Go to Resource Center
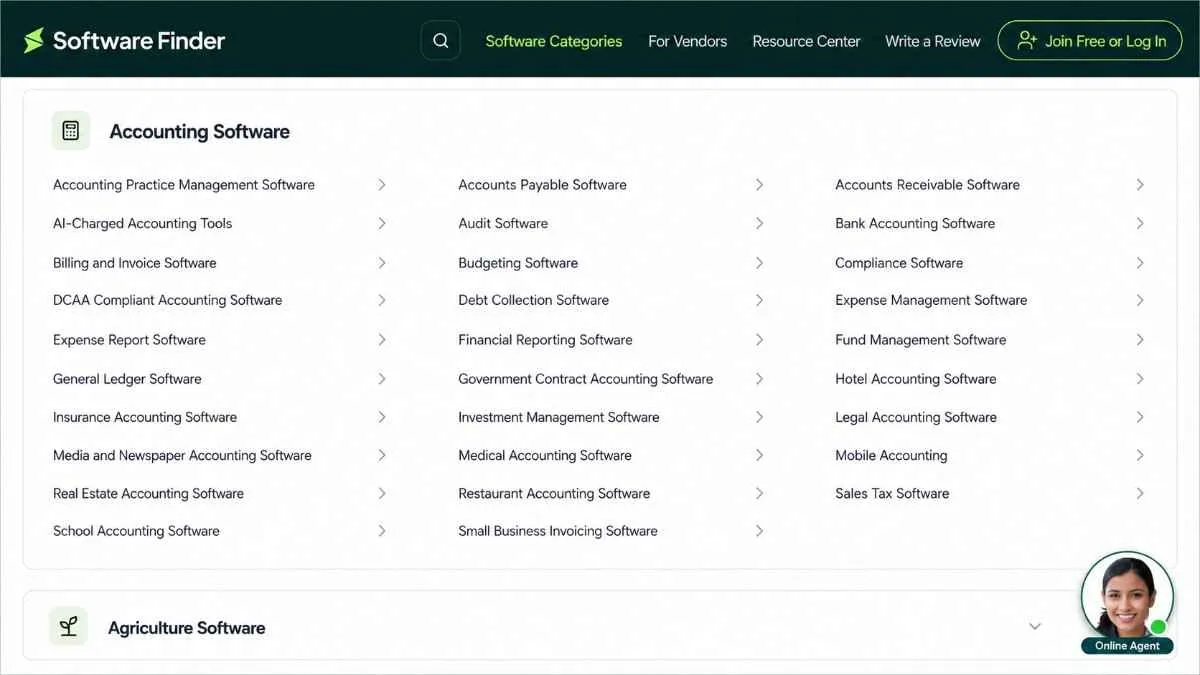This screenshot has width=1200, height=675. pyautogui.click(x=806, y=41)
